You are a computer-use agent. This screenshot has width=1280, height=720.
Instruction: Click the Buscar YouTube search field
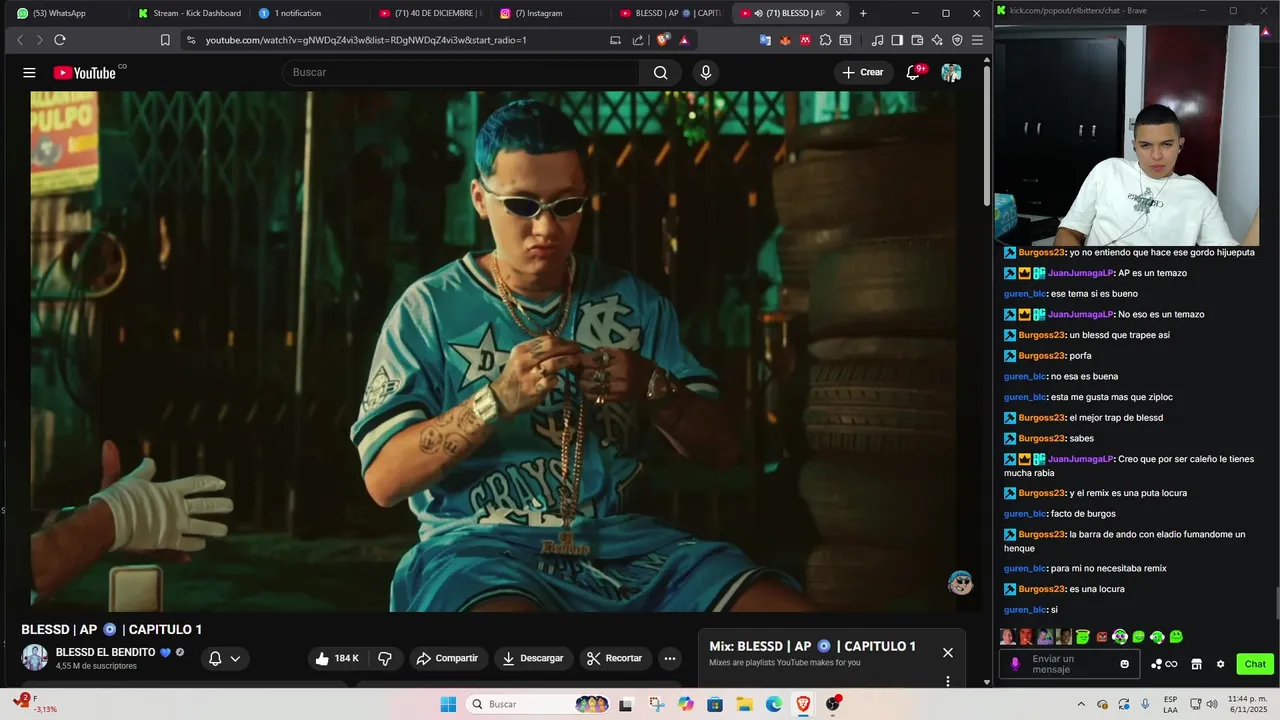coord(460,72)
